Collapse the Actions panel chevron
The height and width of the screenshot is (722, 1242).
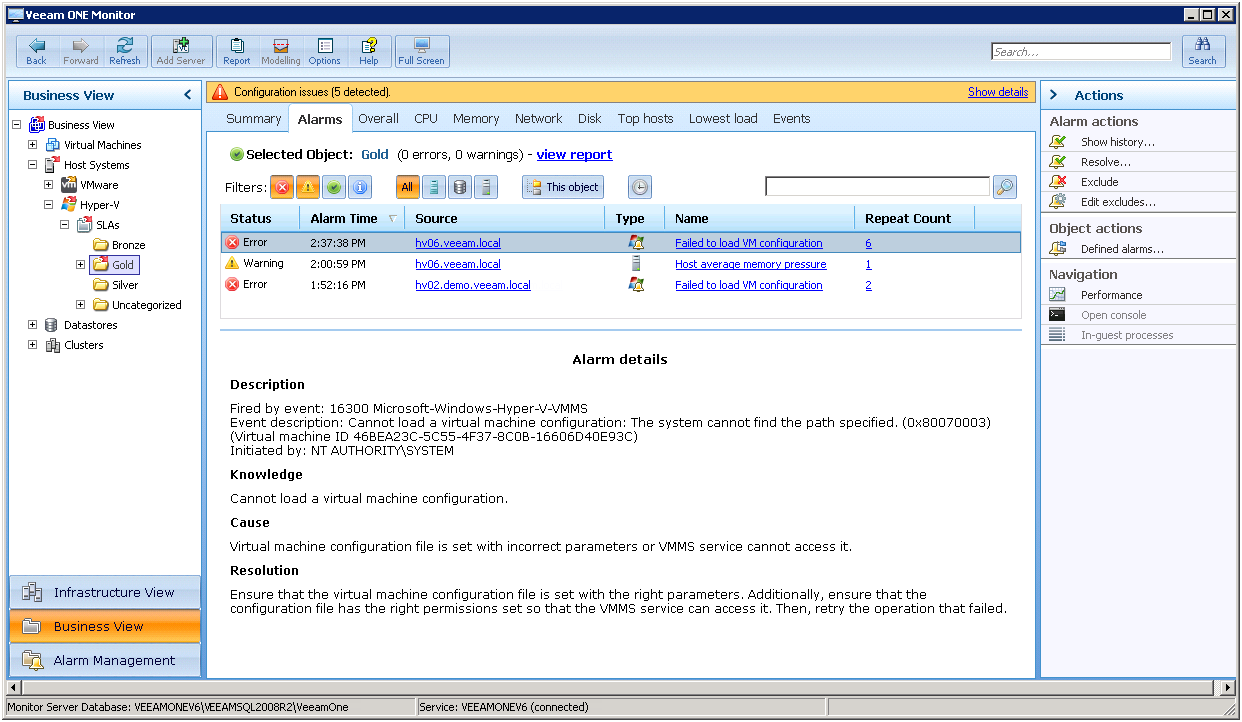pos(1054,95)
